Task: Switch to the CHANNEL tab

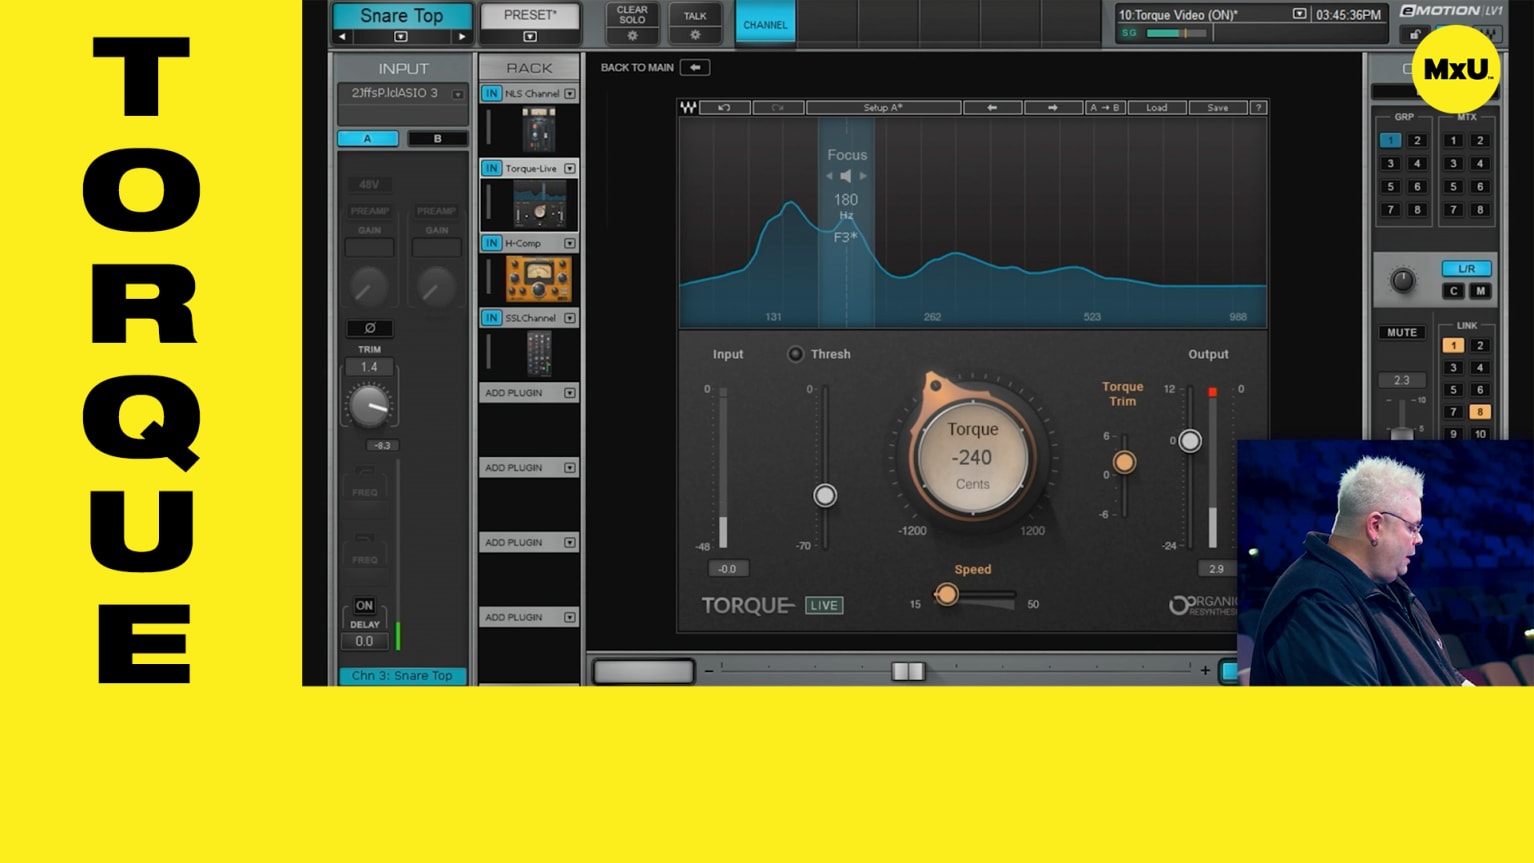Action: coord(765,23)
